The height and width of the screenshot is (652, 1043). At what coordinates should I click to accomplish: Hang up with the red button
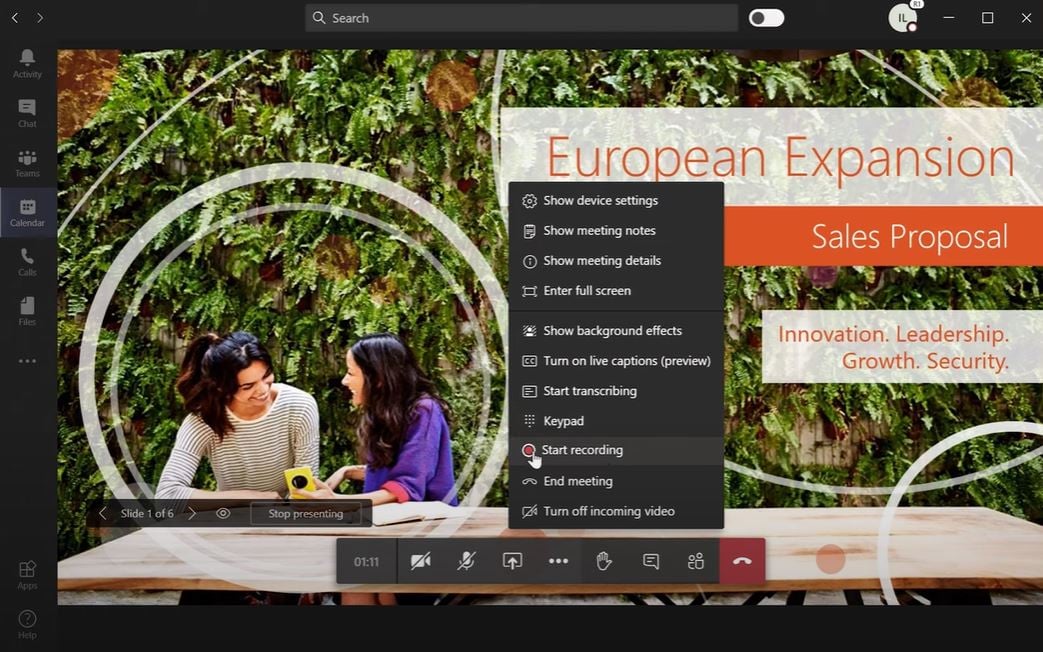[742, 562]
